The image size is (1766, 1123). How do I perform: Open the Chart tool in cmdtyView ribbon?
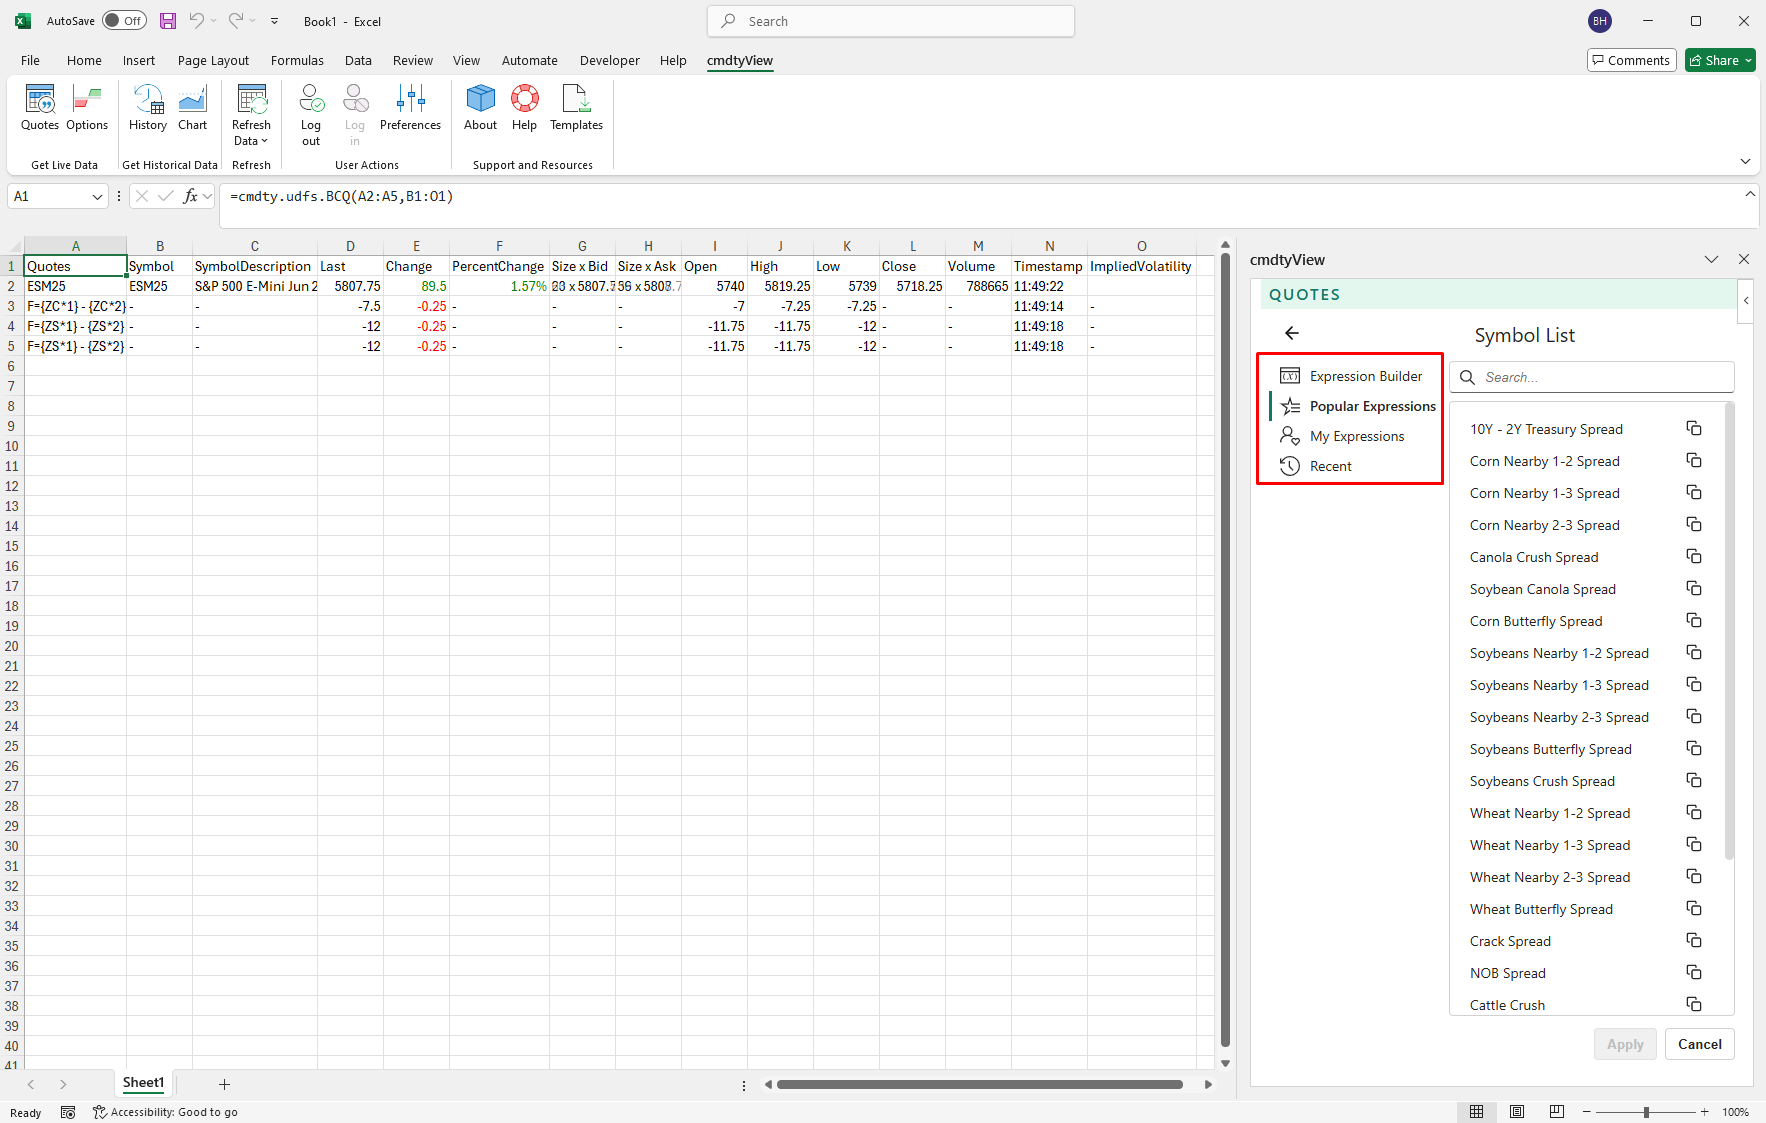coord(192,110)
